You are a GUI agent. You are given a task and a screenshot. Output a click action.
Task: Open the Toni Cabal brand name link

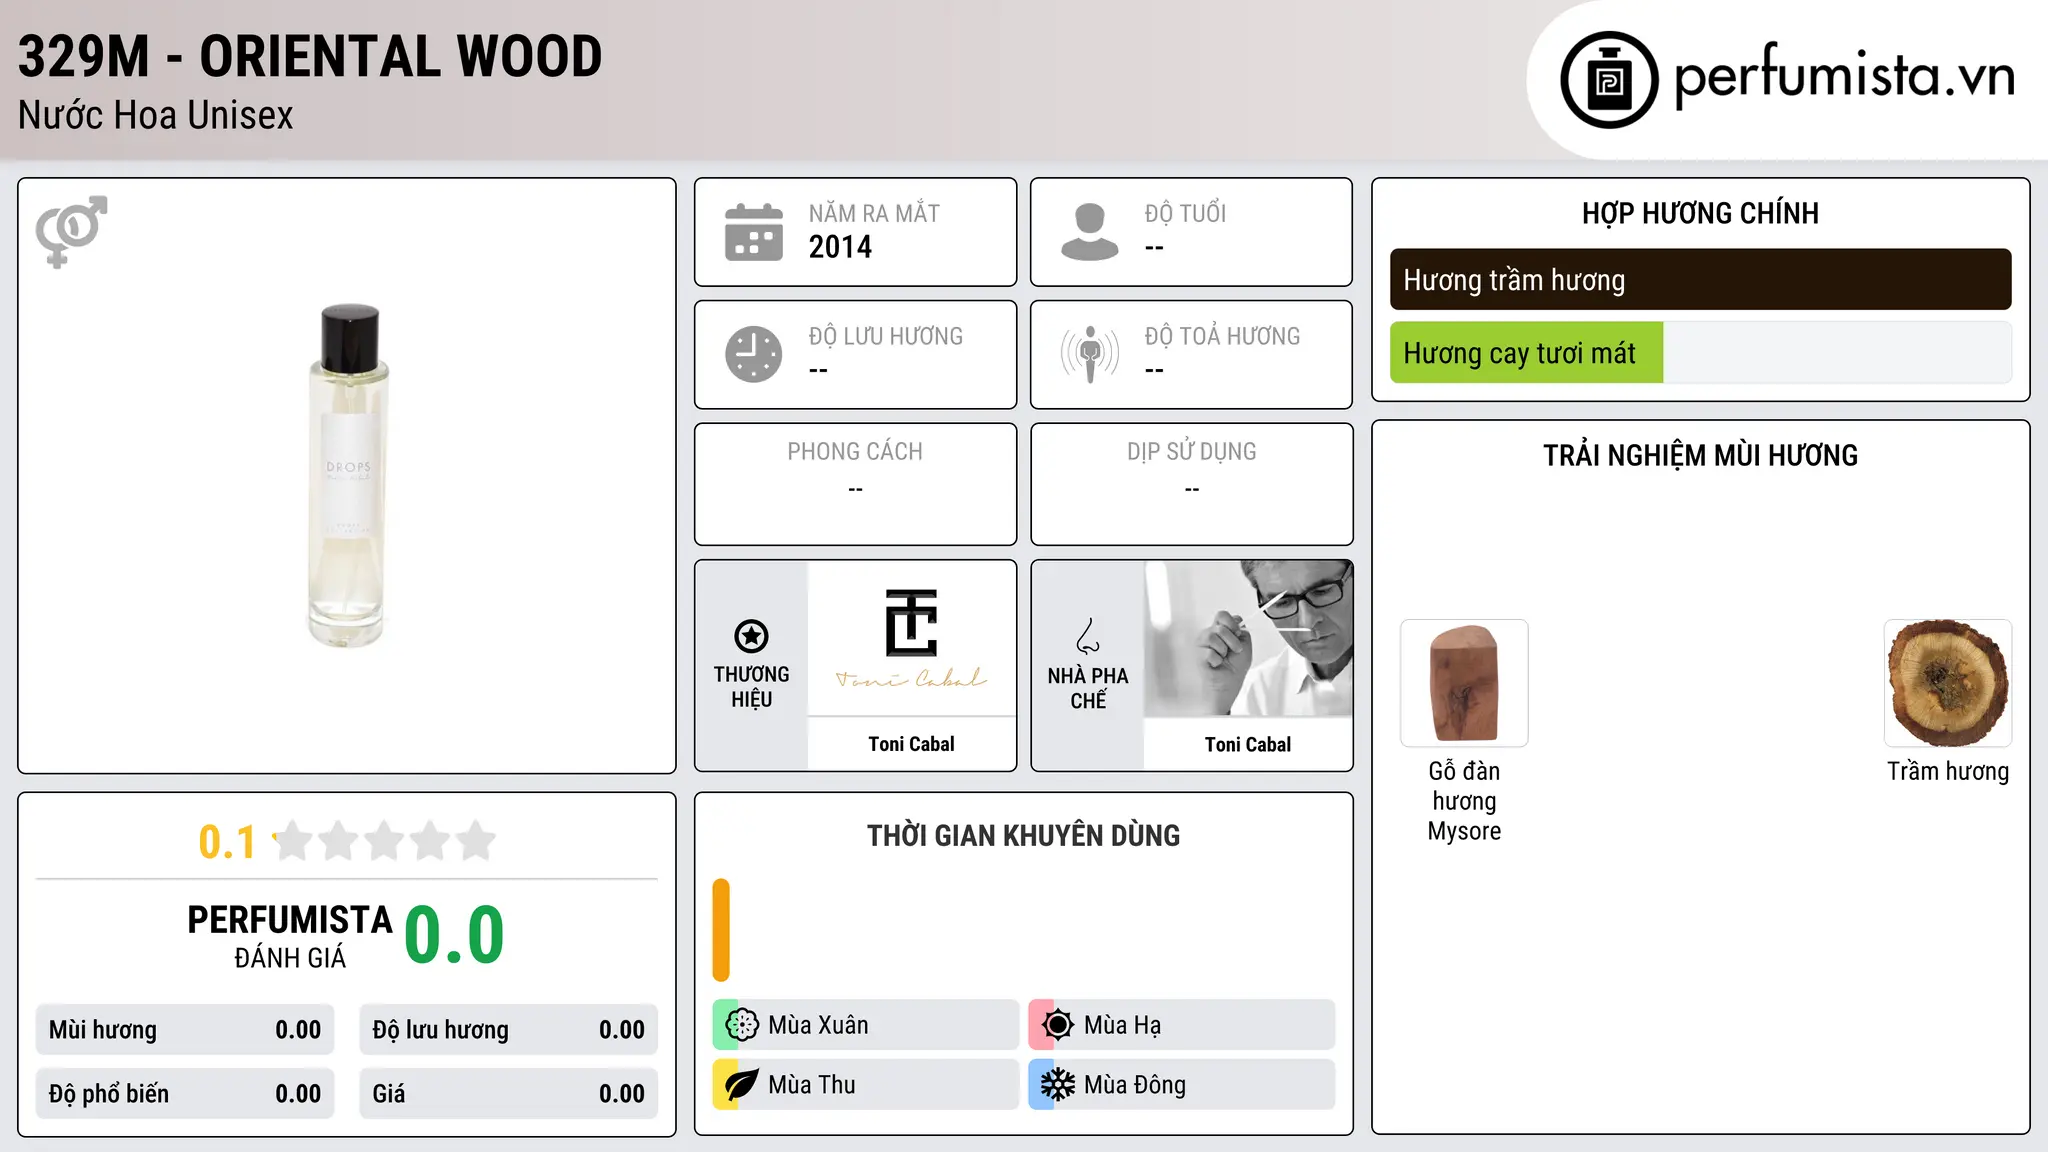pos(911,744)
